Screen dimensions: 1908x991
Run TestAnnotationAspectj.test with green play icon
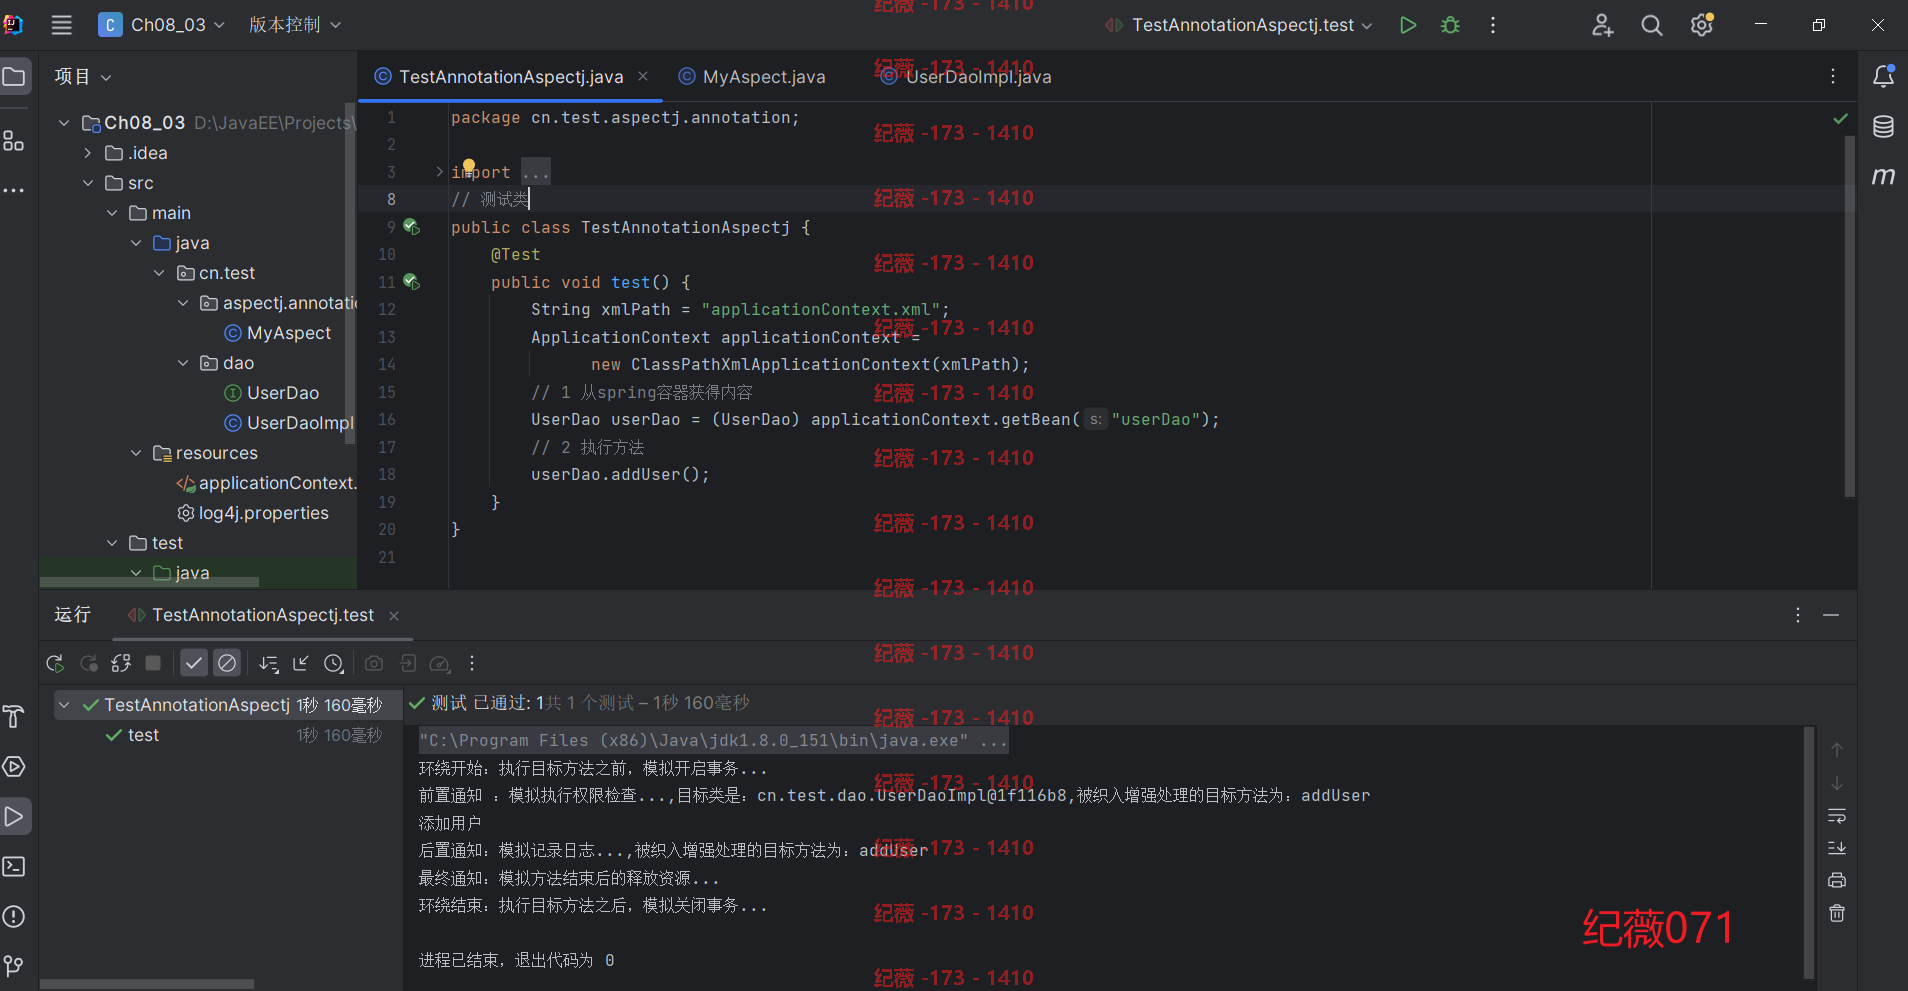(1408, 25)
